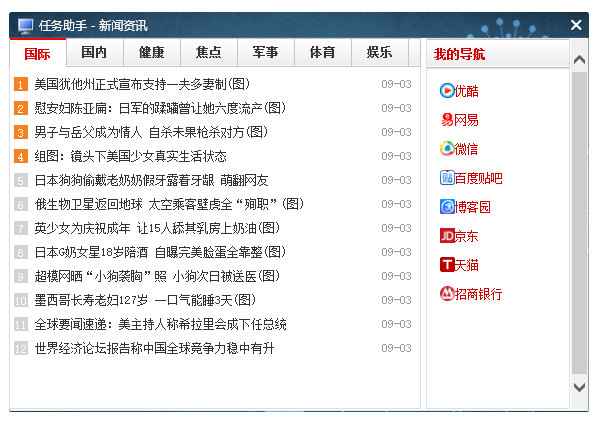Click the orange rank 1 badge
Viewport: 599px width, 421px height.
21,84
